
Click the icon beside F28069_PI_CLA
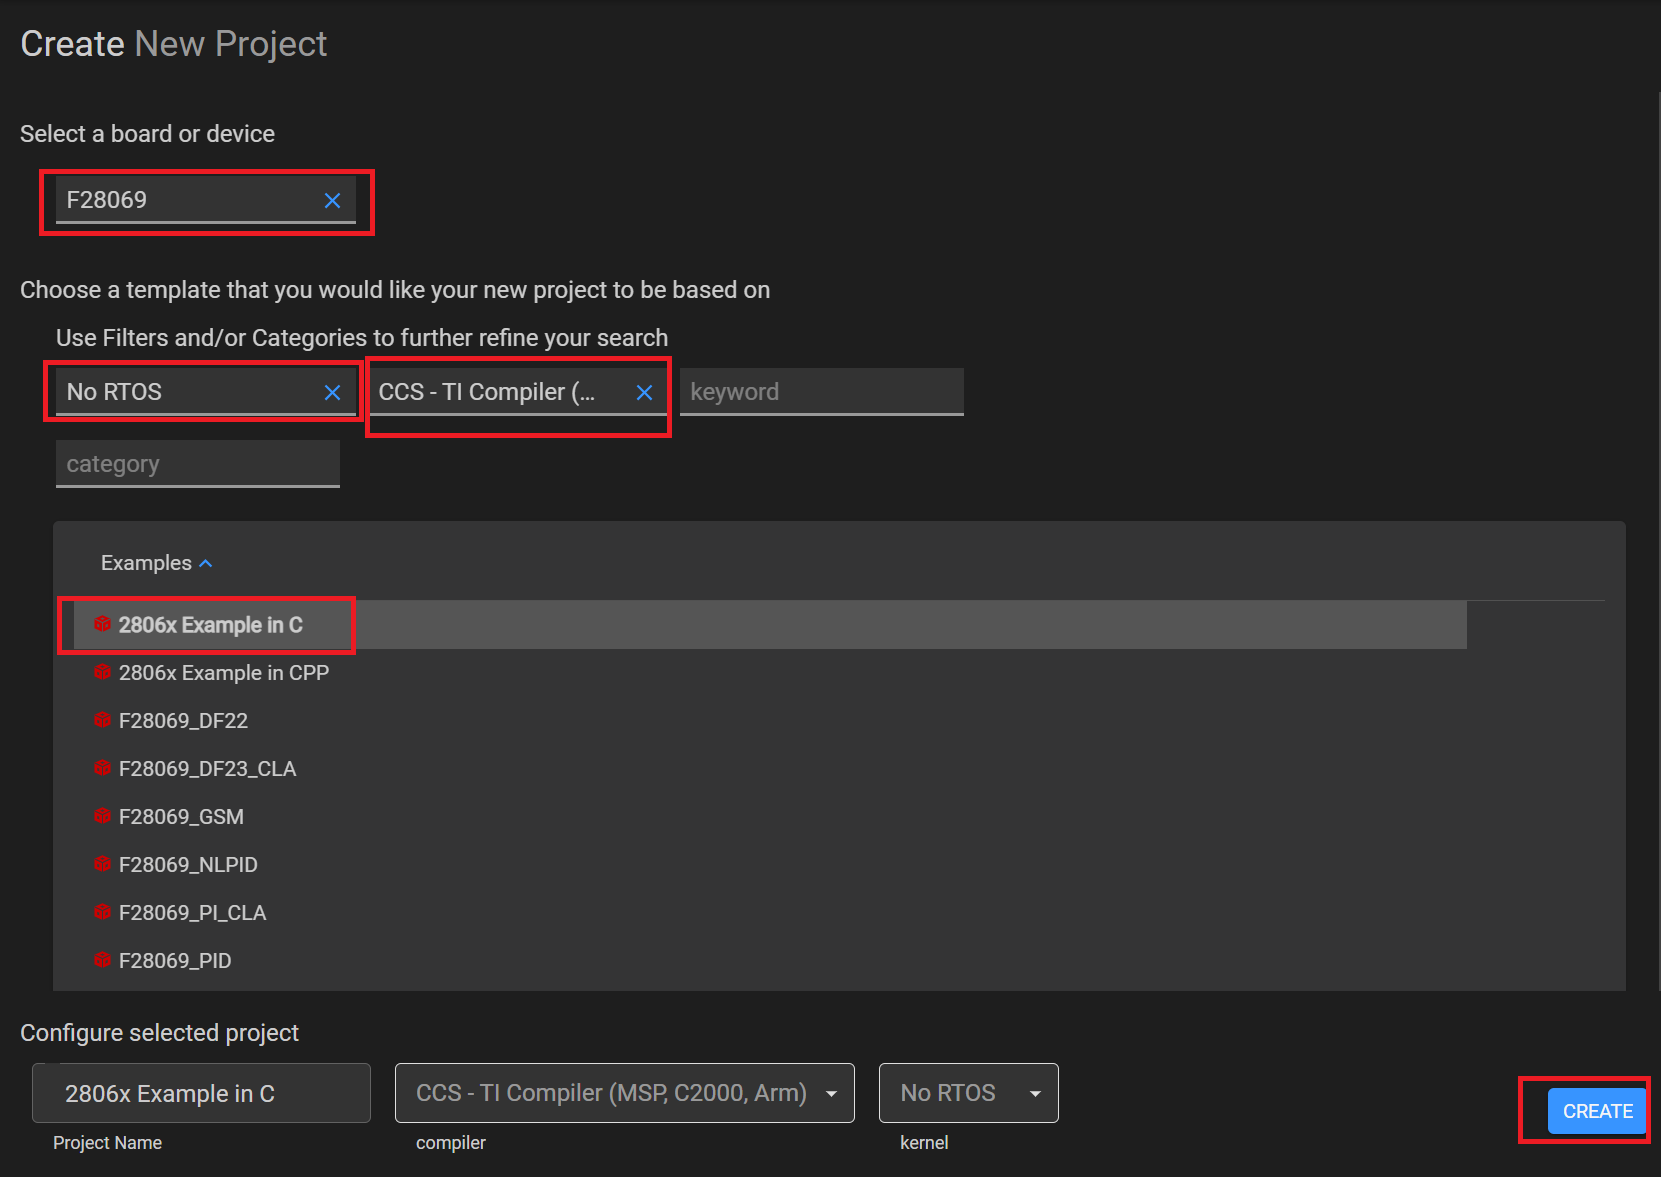click(x=102, y=912)
